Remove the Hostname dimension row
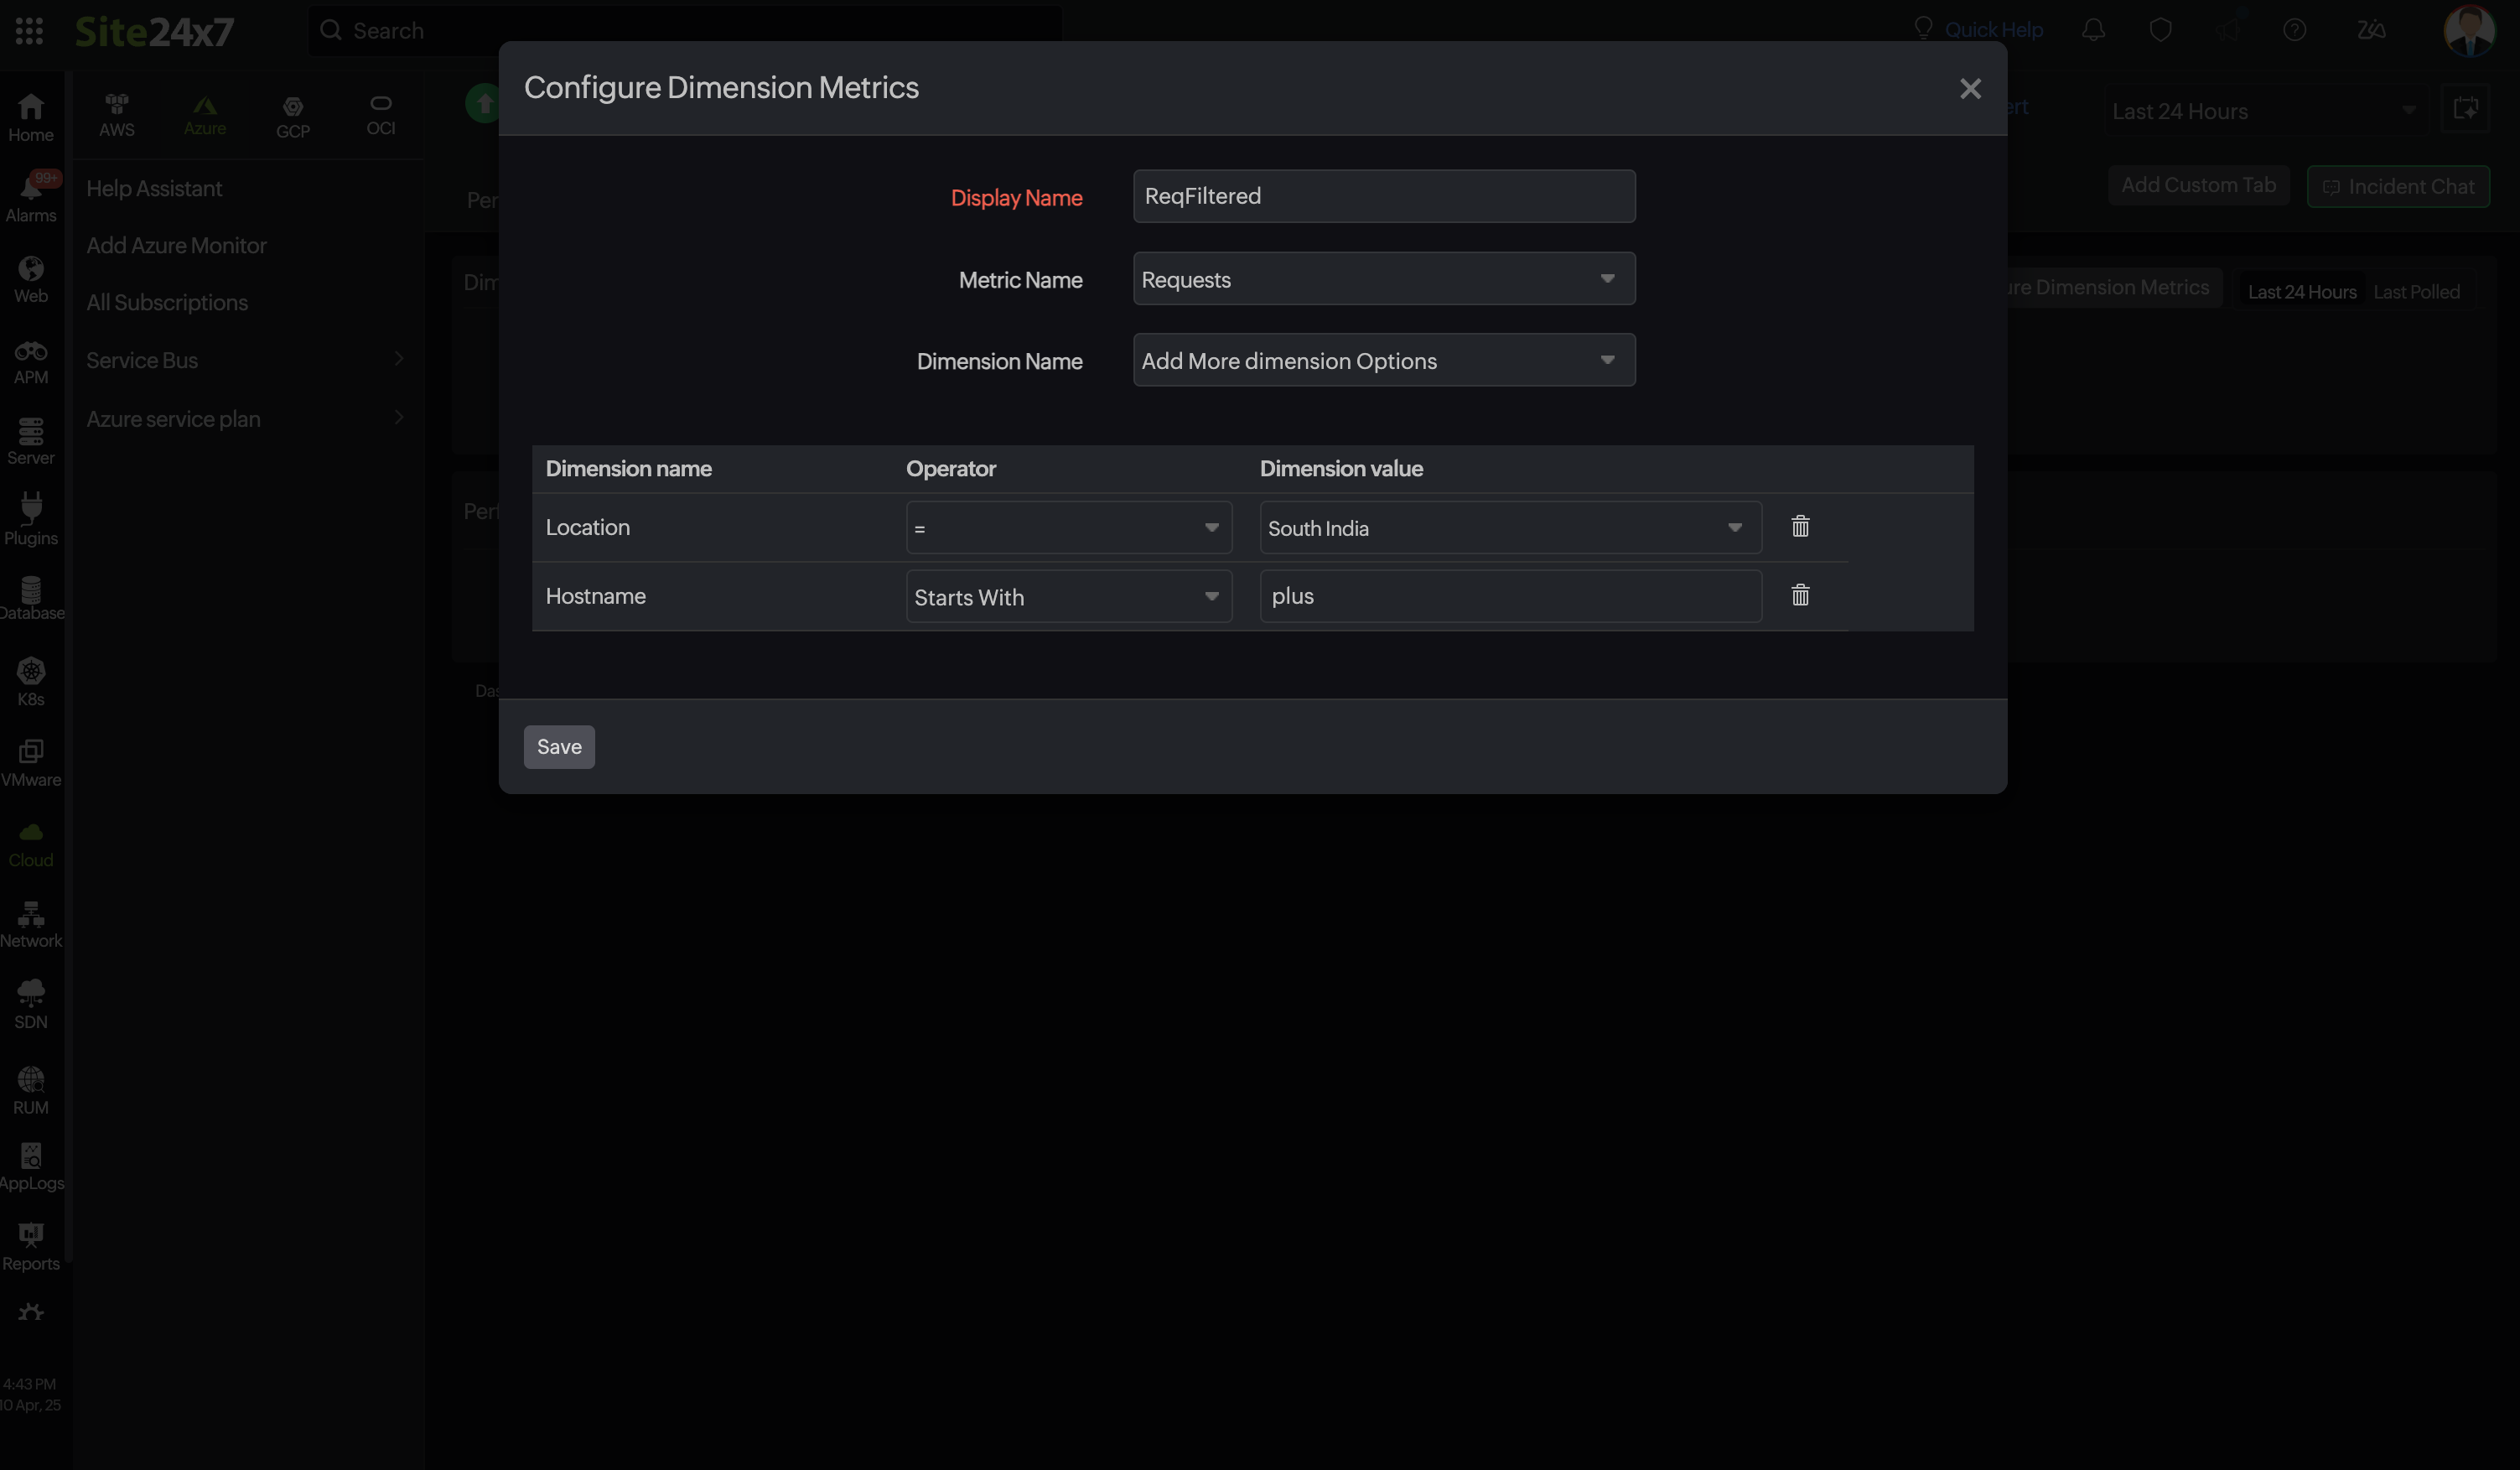Viewport: 2520px width, 1470px height. (x=1800, y=595)
